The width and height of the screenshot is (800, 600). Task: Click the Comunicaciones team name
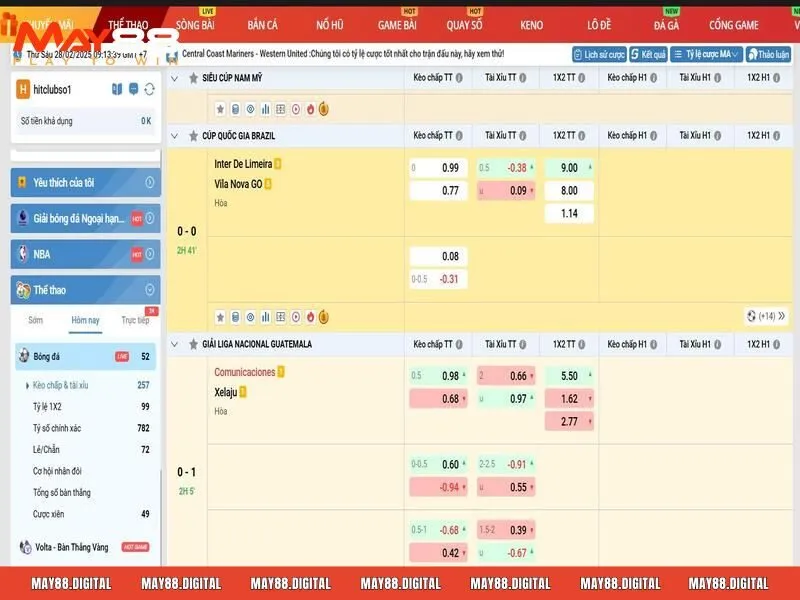click(x=244, y=372)
